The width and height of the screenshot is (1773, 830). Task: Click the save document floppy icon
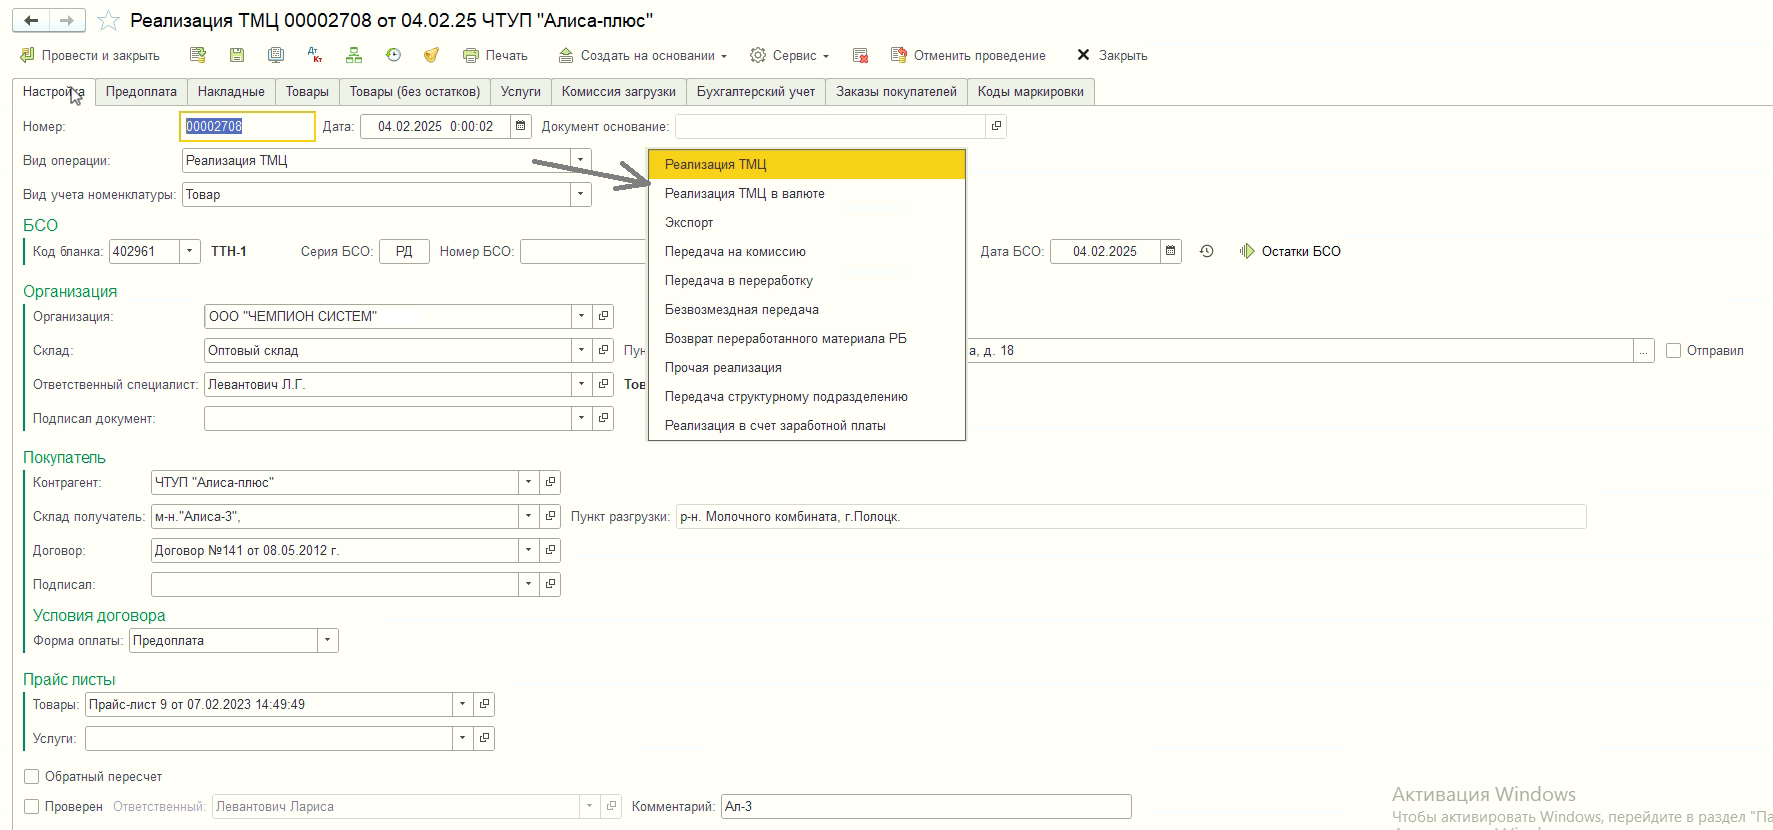click(x=237, y=55)
